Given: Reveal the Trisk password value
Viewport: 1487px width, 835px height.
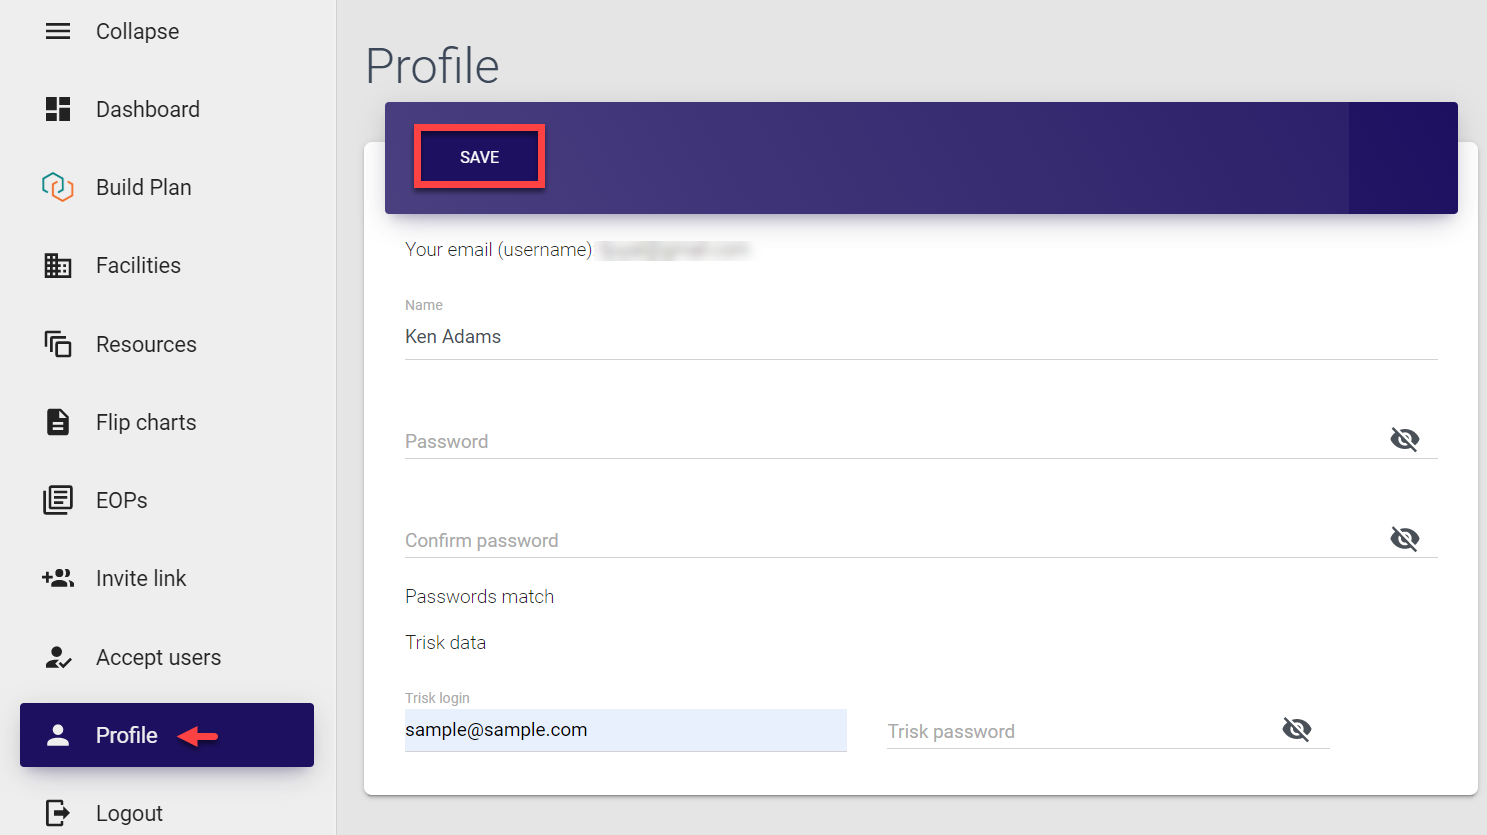Looking at the screenshot, I should (x=1296, y=729).
